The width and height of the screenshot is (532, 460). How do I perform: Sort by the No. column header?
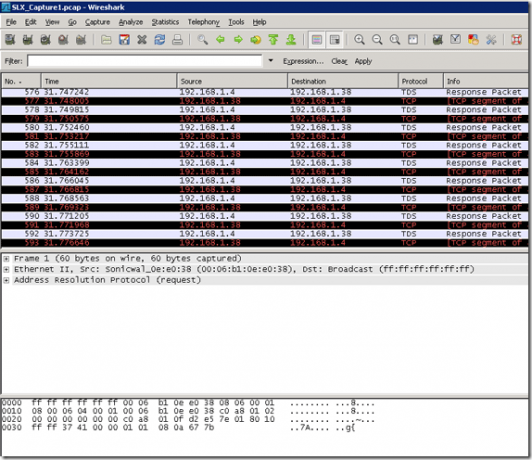click(x=21, y=81)
